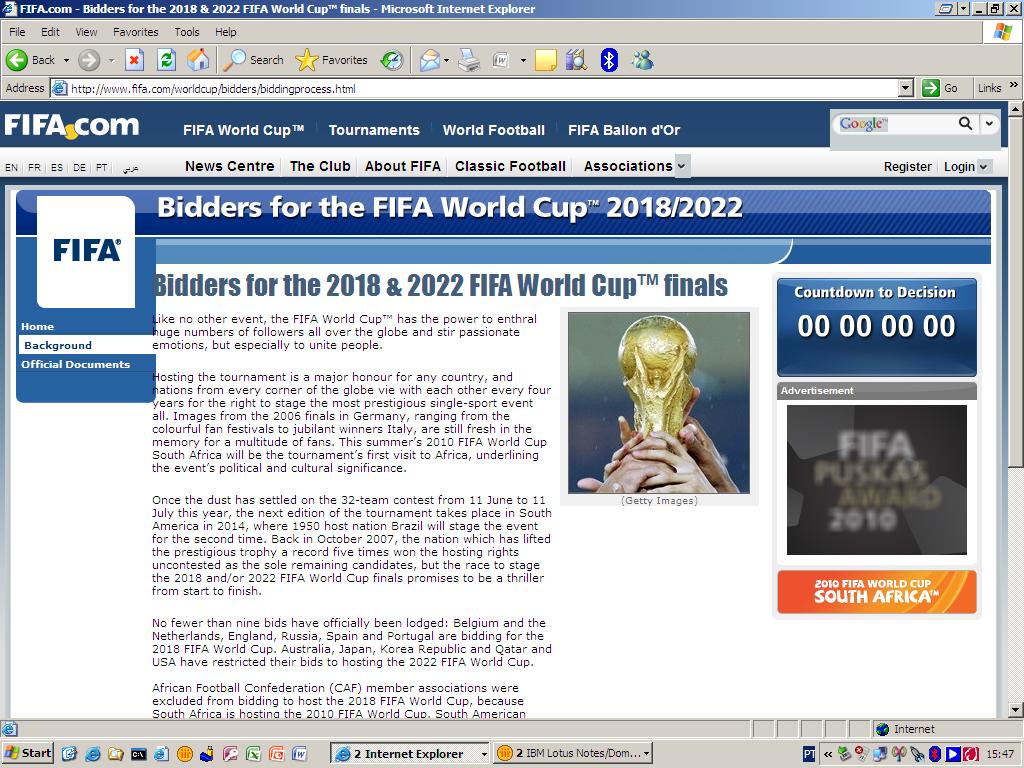The height and width of the screenshot is (768, 1024).
Task: Open the Edit menu
Action: tap(50, 32)
